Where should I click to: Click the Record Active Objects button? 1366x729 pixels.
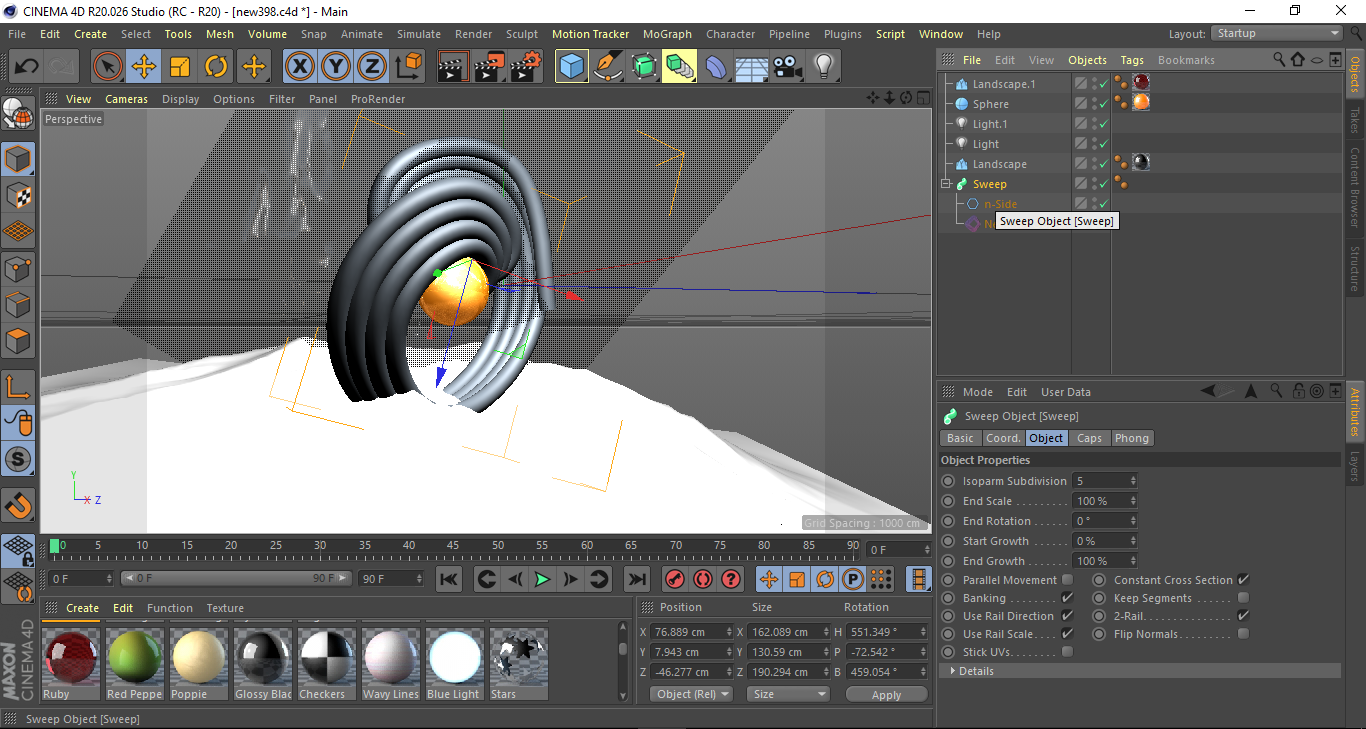[x=675, y=579]
